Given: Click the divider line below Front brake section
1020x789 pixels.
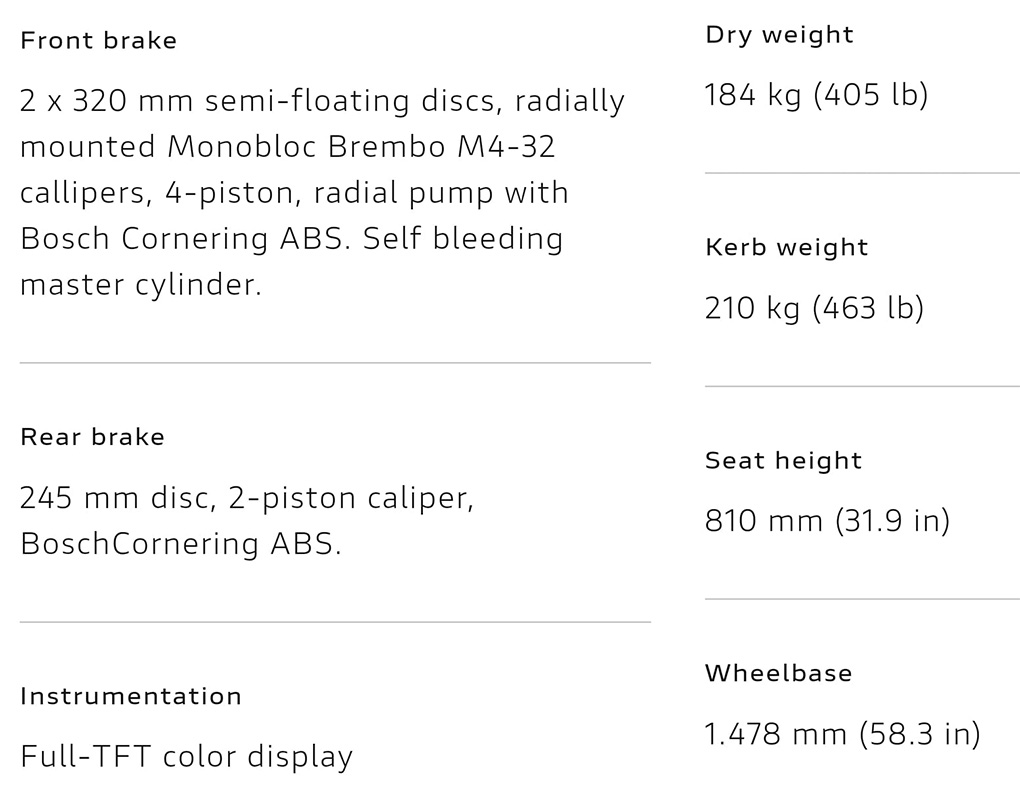Looking at the screenshot, I should (335, 363).
